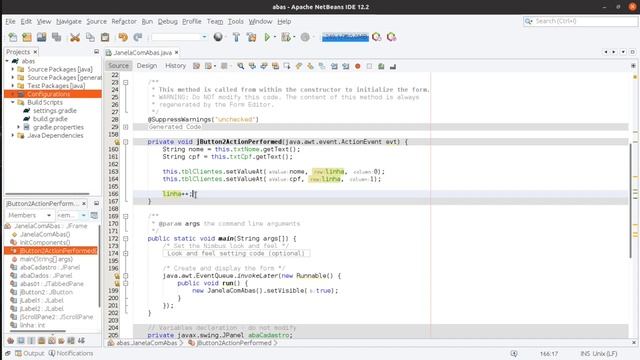Click the Comment icon in editor toolbar
This screenshot has width=640, height=360.
(x=381, y=66)
